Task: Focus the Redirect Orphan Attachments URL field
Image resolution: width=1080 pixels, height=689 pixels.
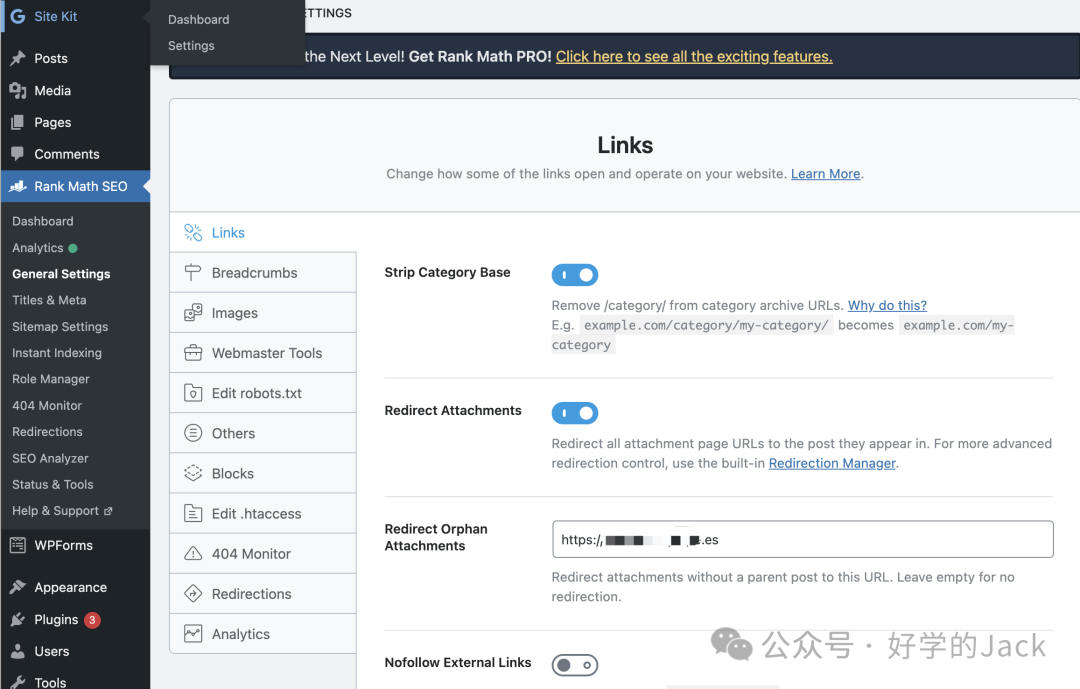Action: [802, 539]
